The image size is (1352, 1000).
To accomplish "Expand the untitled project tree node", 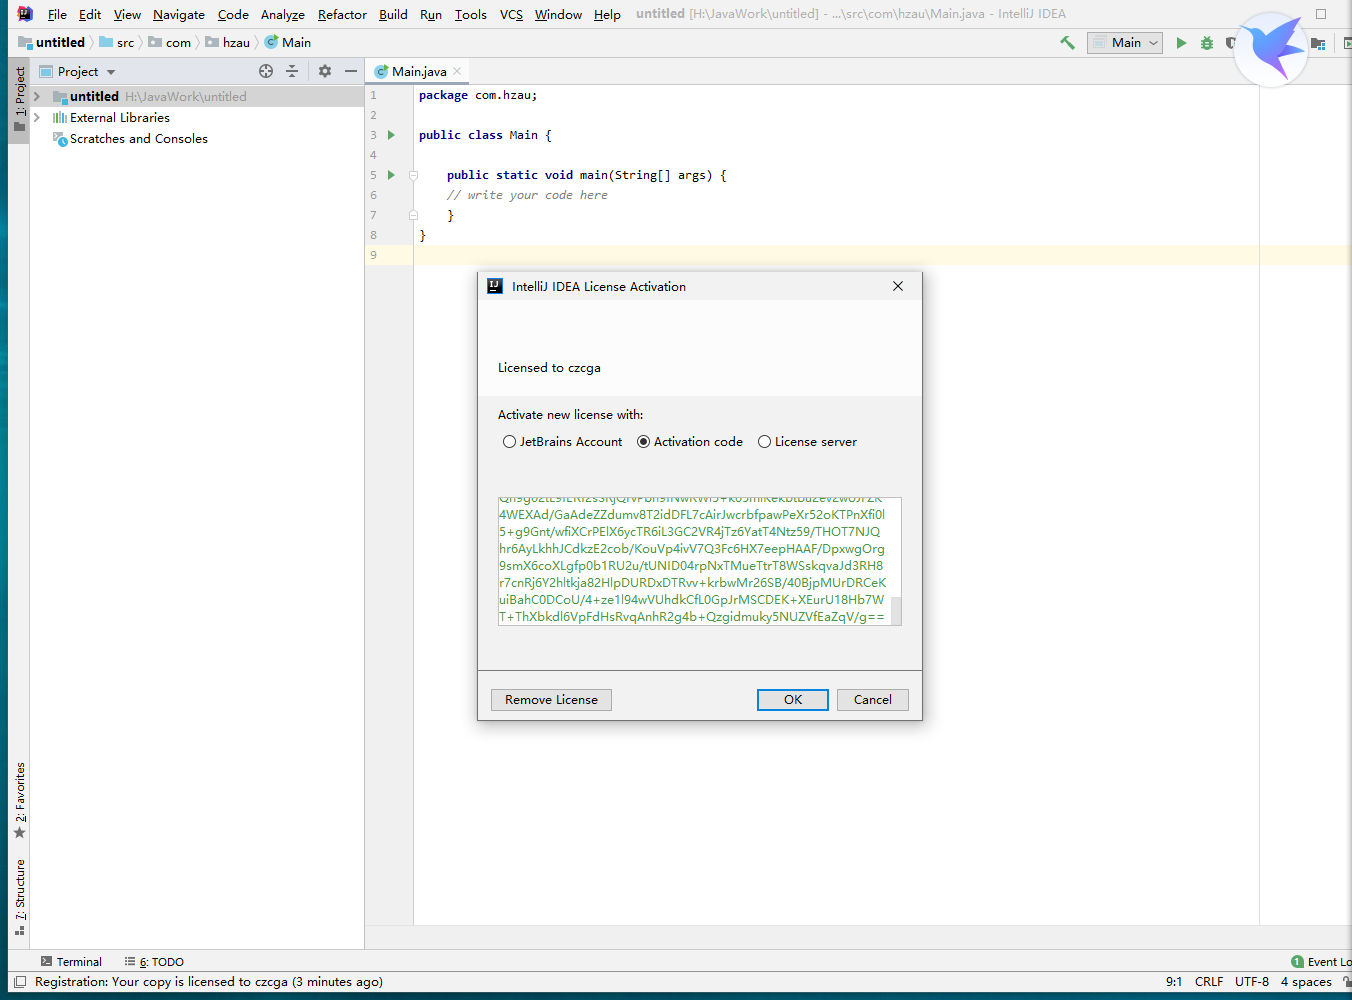I will pos(37,97).
